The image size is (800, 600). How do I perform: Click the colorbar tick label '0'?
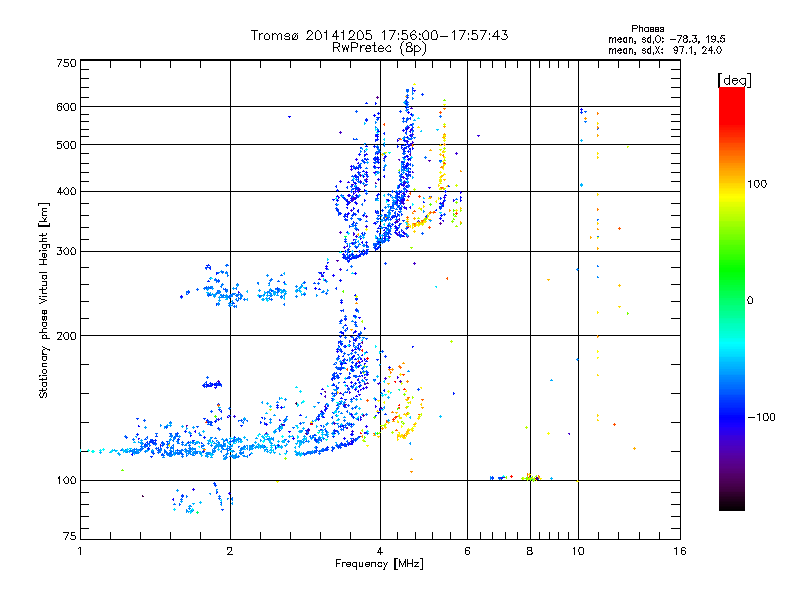point(750,301)
